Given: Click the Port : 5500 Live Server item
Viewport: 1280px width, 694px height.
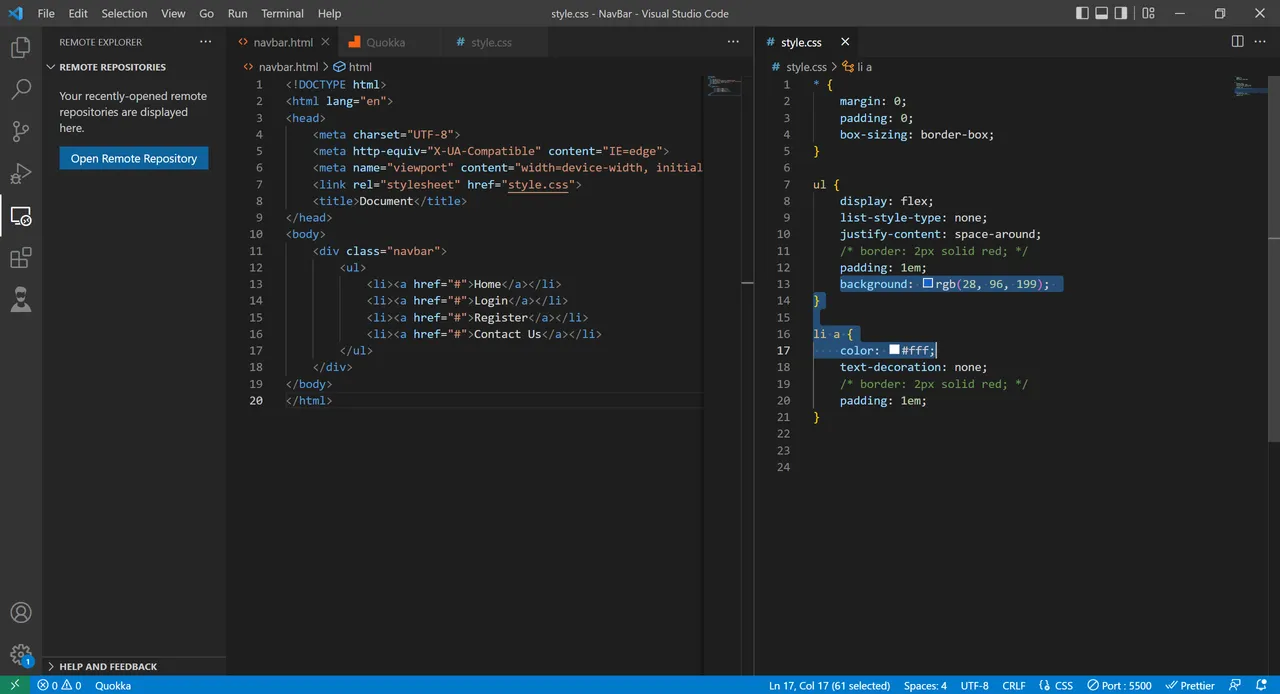Looking at the screenshot, I should coord(1118,685).
